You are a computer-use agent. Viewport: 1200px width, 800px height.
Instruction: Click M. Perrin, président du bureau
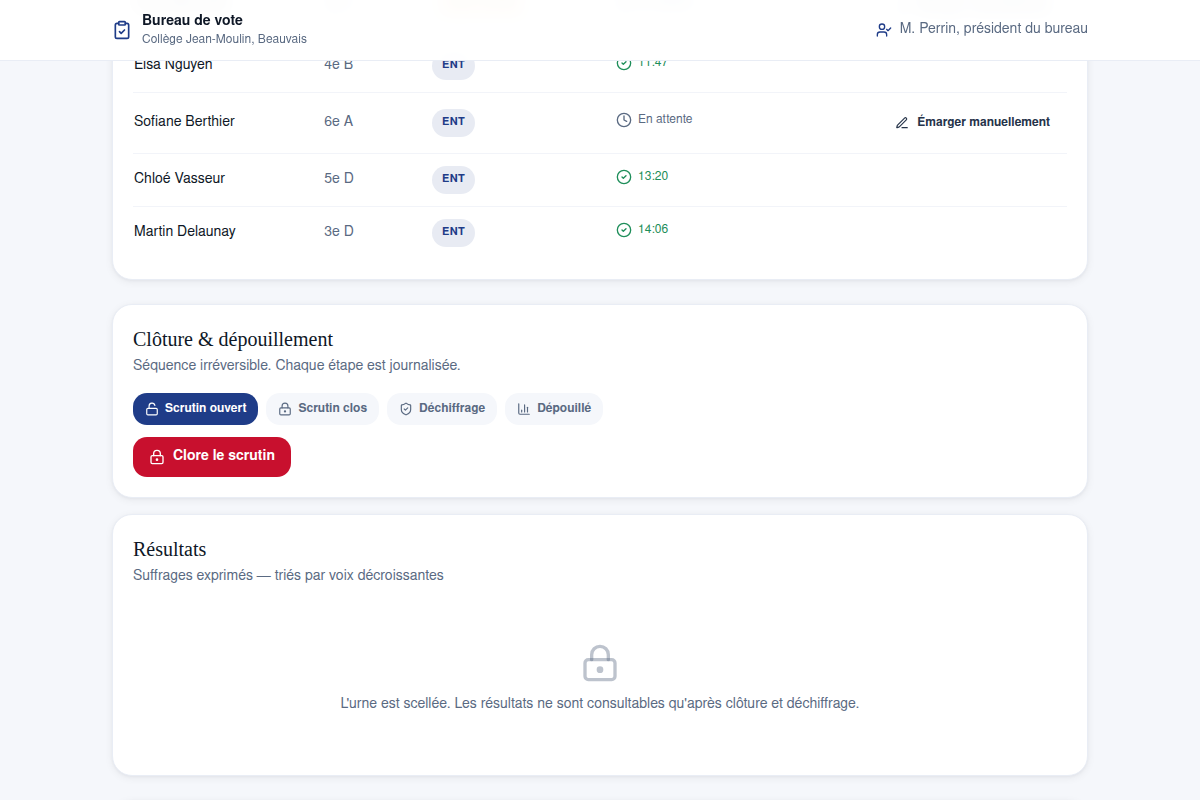point(993,29)
